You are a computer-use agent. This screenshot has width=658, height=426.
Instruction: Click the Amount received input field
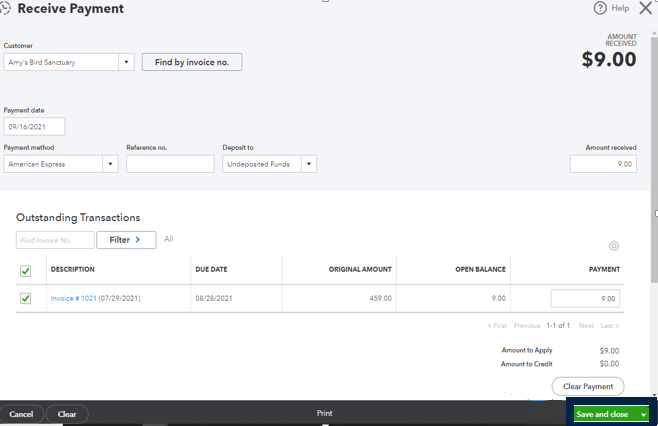603,164
